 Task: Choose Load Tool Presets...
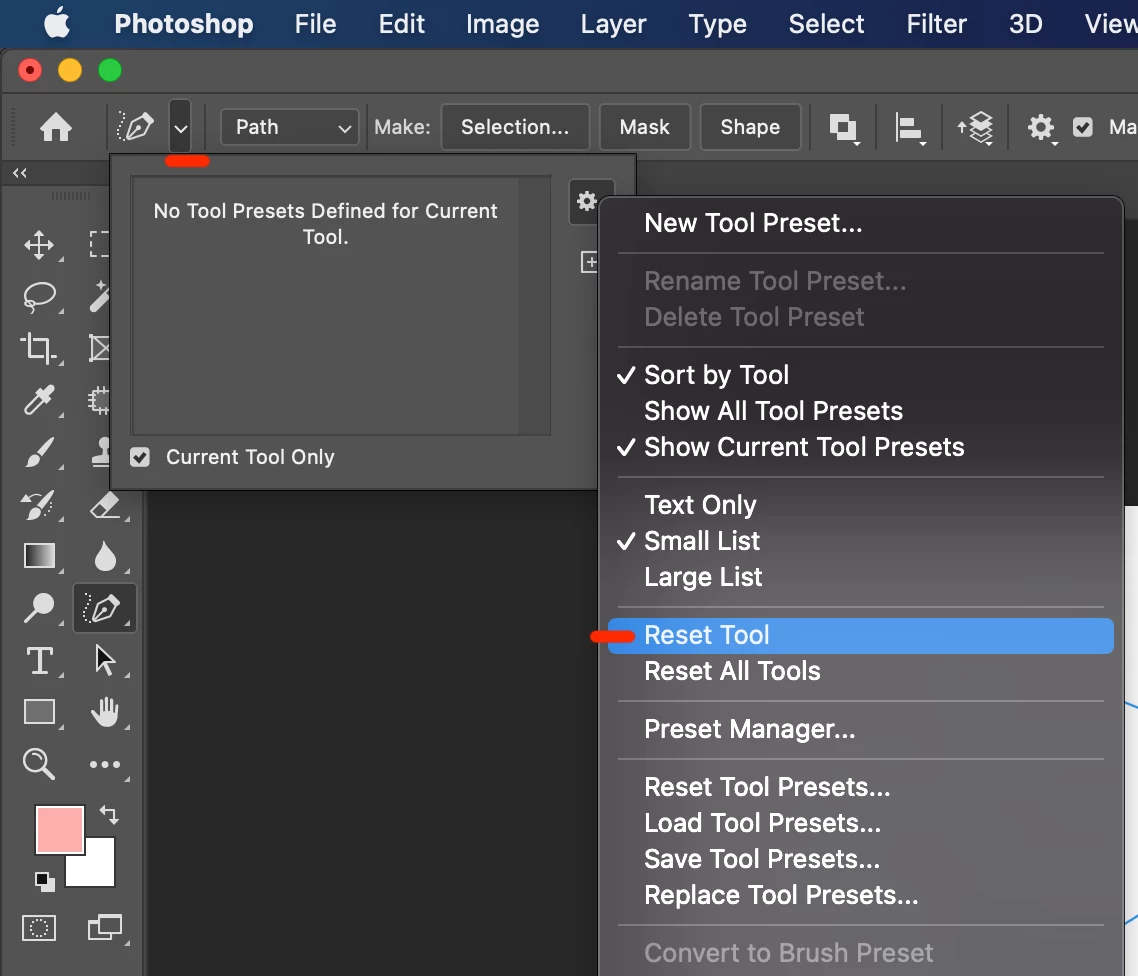tap(860, 824)
